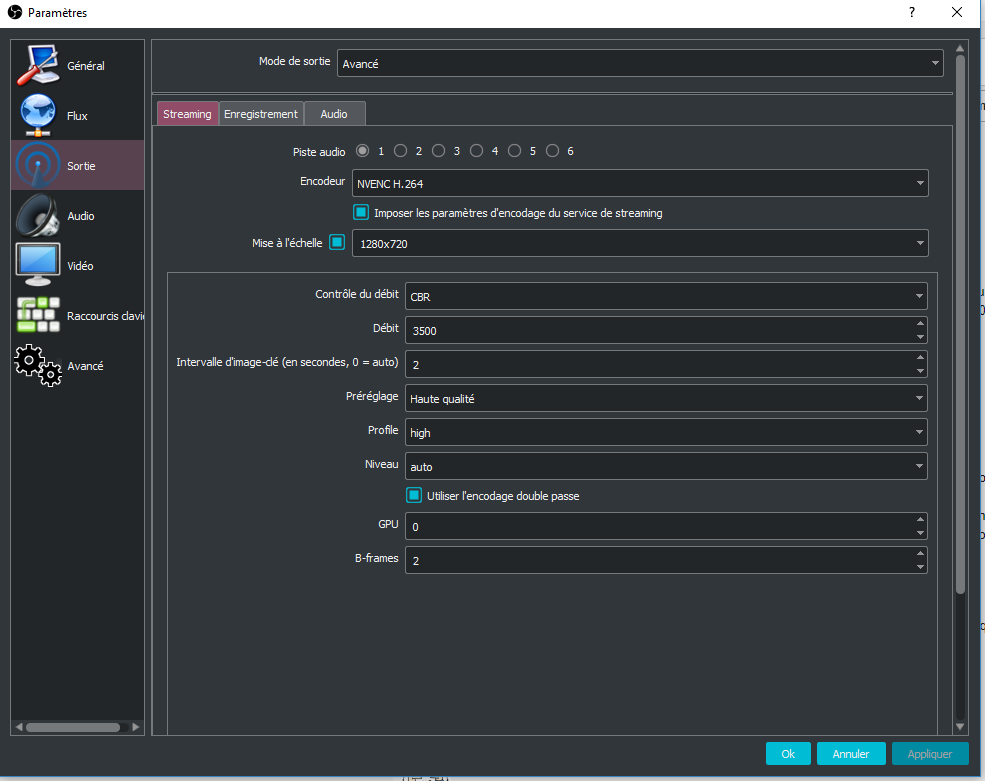985x781 pixels.
Task: Select the Vidéo monitor icon
Action: 38,265
